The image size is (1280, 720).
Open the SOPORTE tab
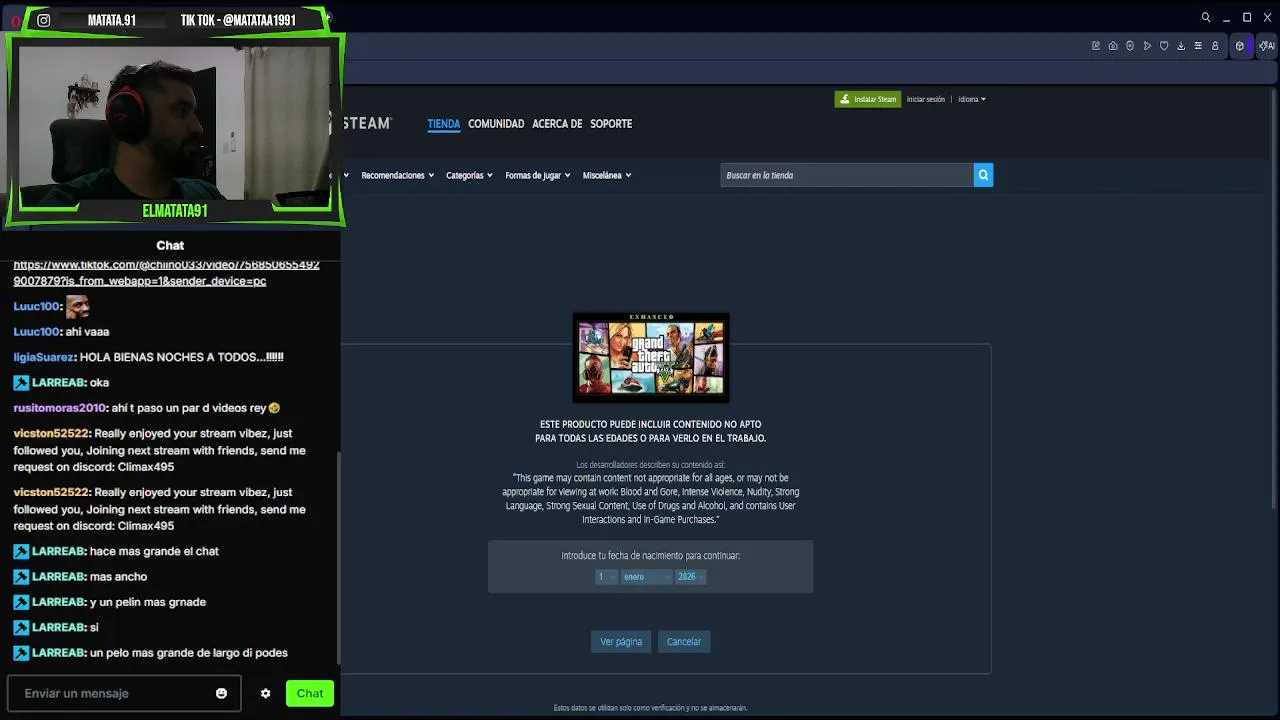click(611, 124)
